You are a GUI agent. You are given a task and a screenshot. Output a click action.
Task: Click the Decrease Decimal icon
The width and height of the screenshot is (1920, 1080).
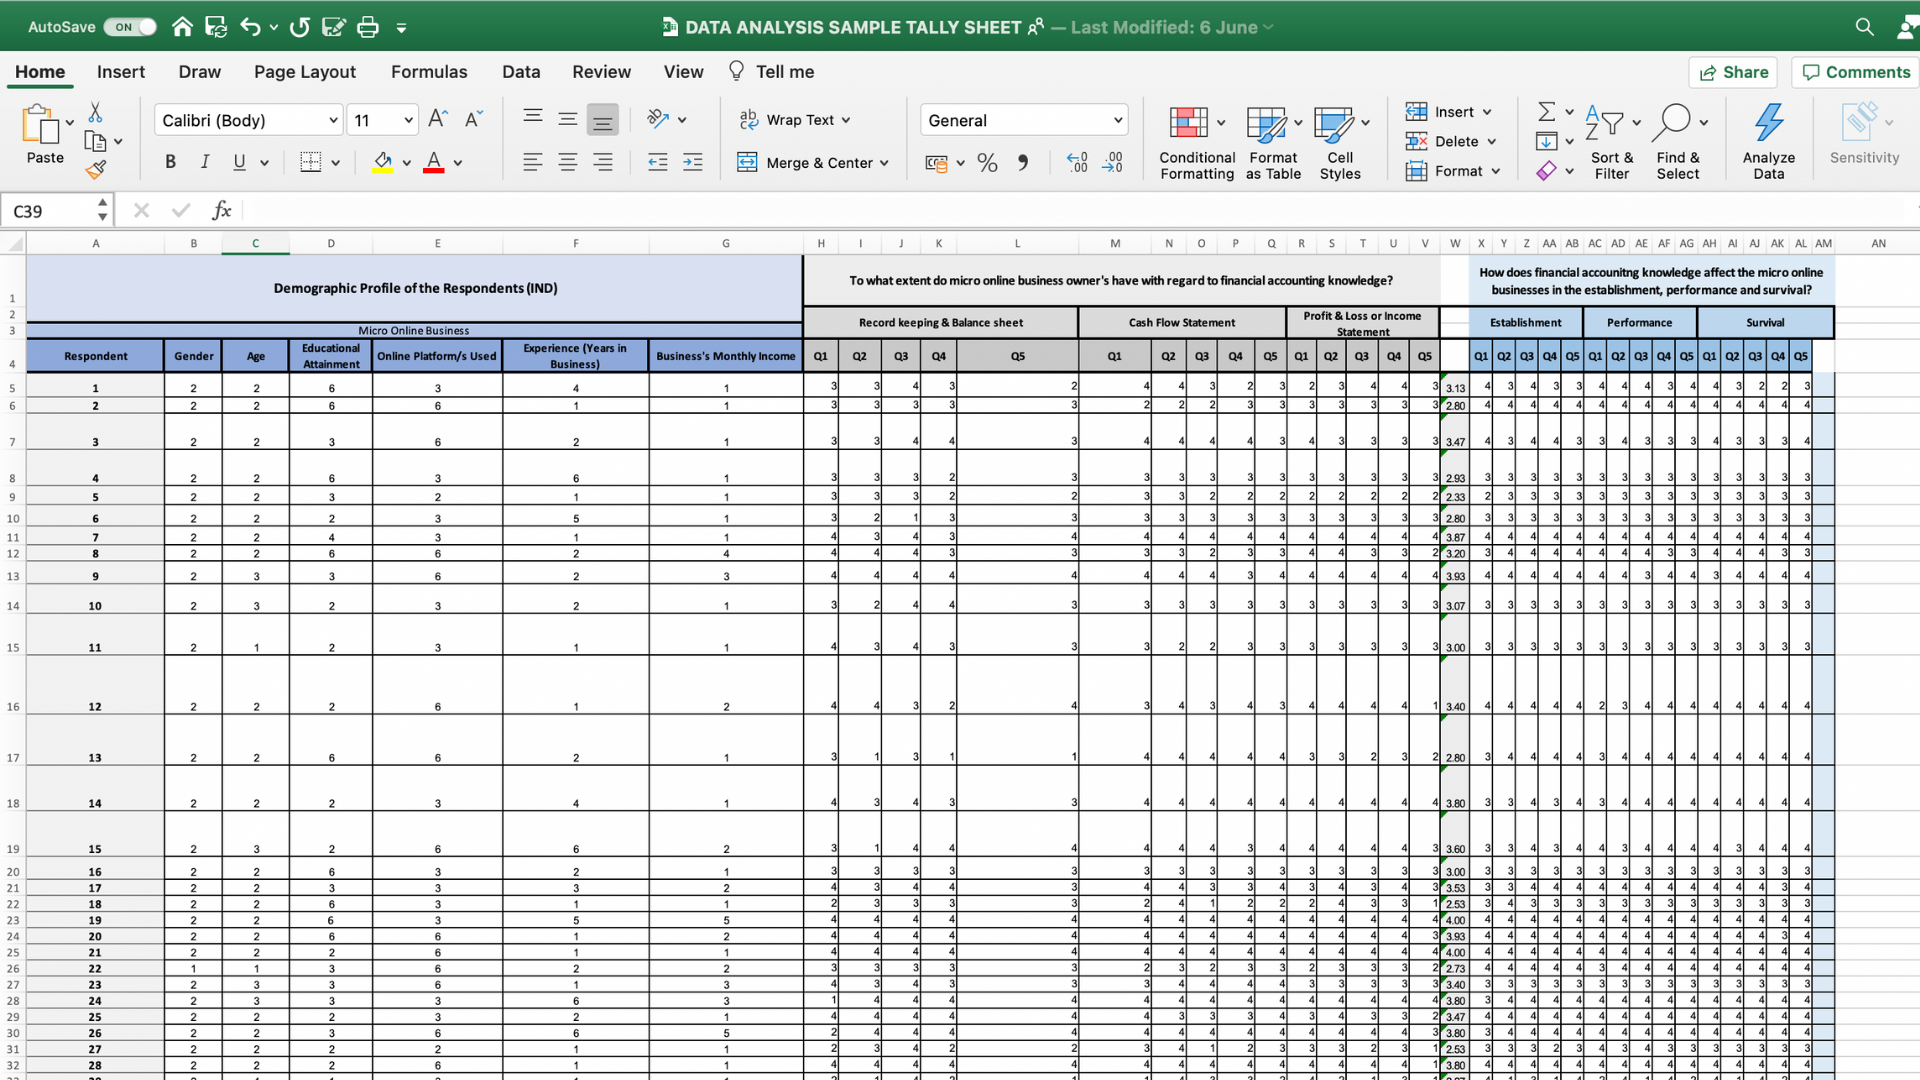coord(1113,162)
